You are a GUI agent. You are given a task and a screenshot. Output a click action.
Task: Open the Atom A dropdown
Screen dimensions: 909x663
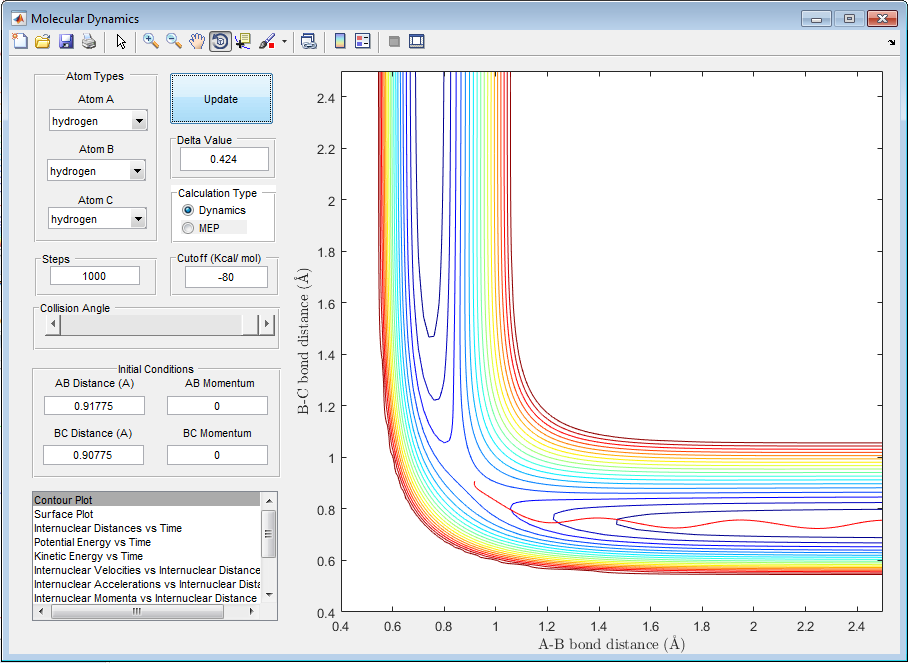coord(139,121)
